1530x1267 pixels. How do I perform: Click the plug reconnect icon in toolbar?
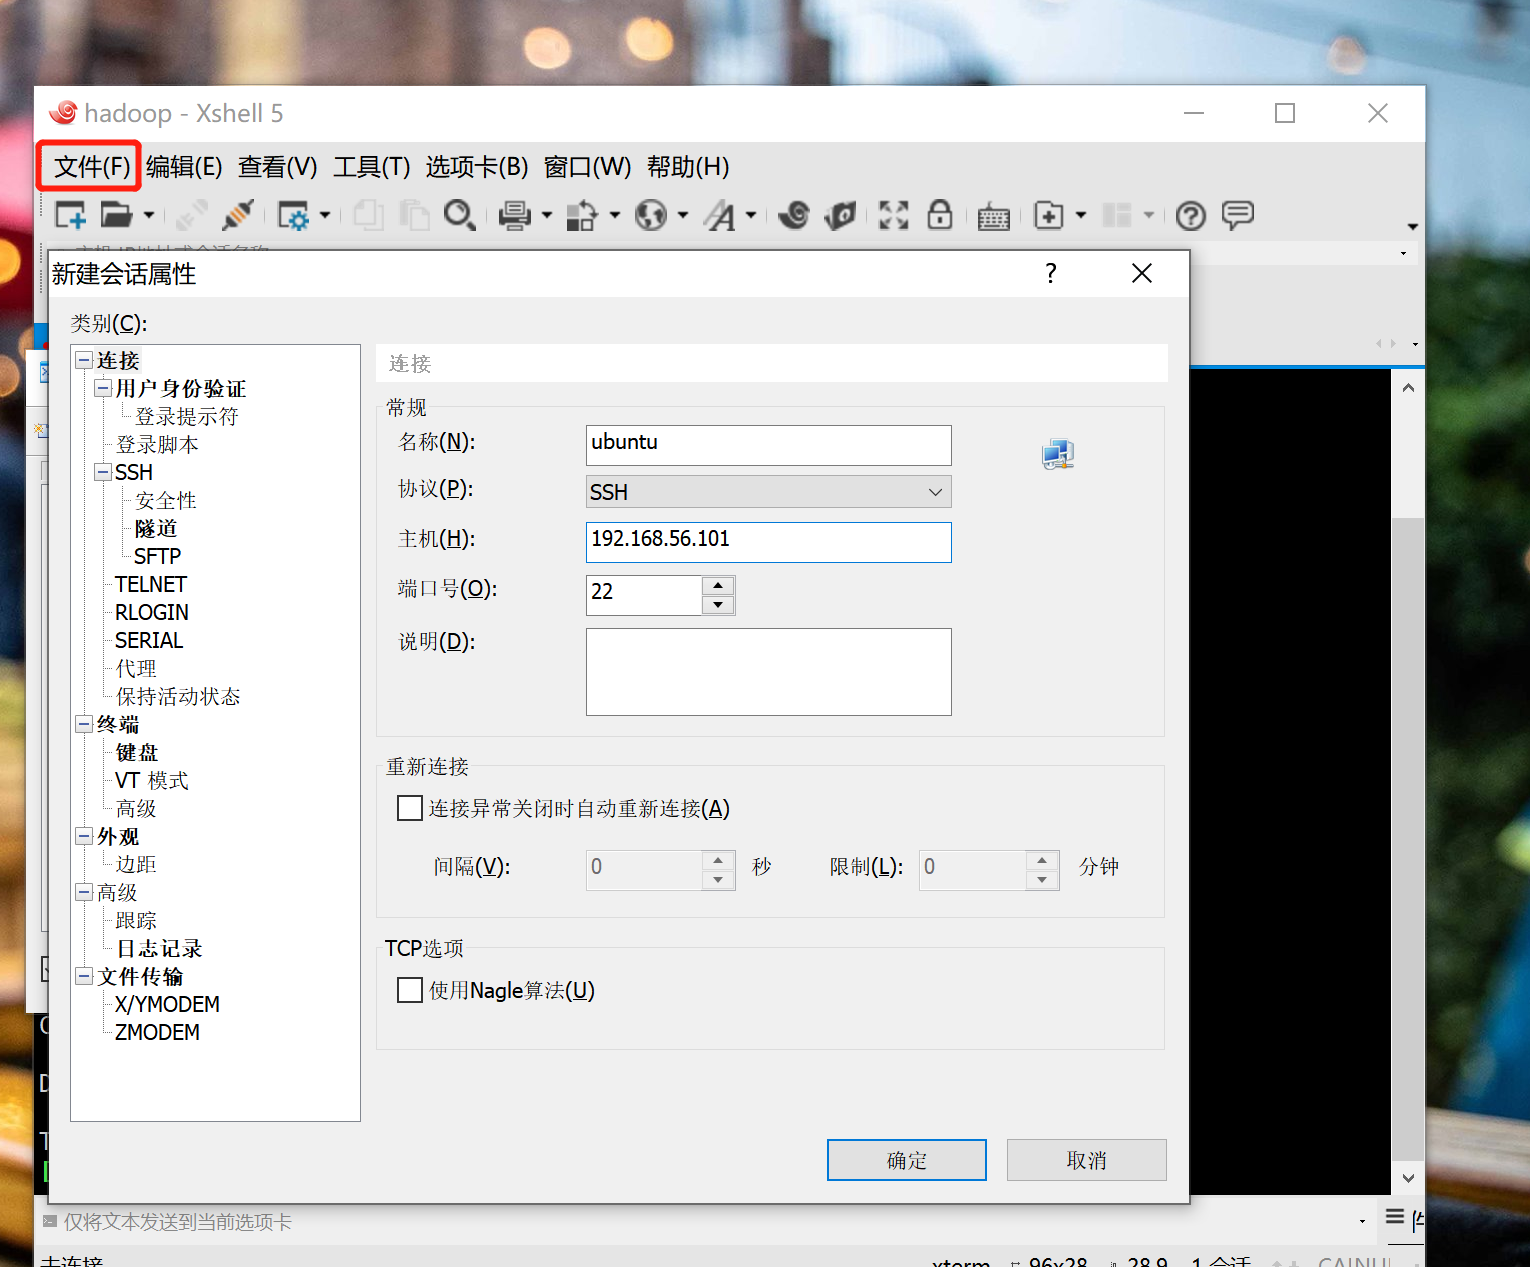point(238,215)
